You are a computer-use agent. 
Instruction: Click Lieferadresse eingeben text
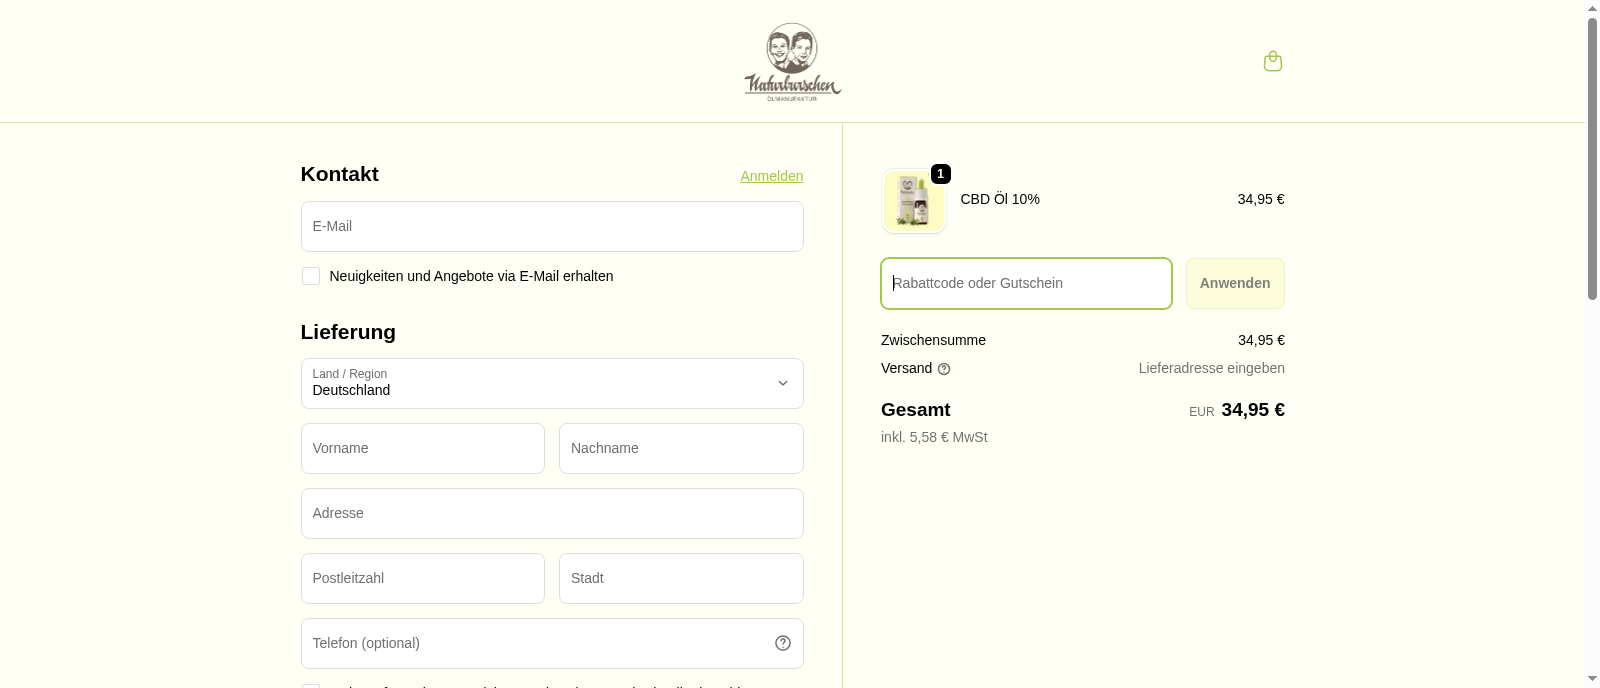(1211, 368)
